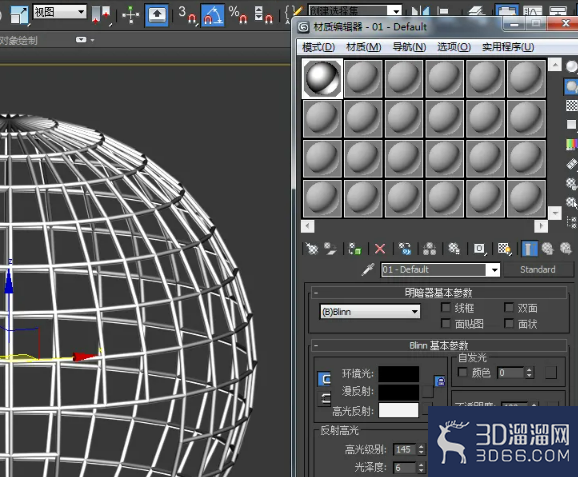Pick material from object eyedropper
578x477 pixels.
pos(368,269)
